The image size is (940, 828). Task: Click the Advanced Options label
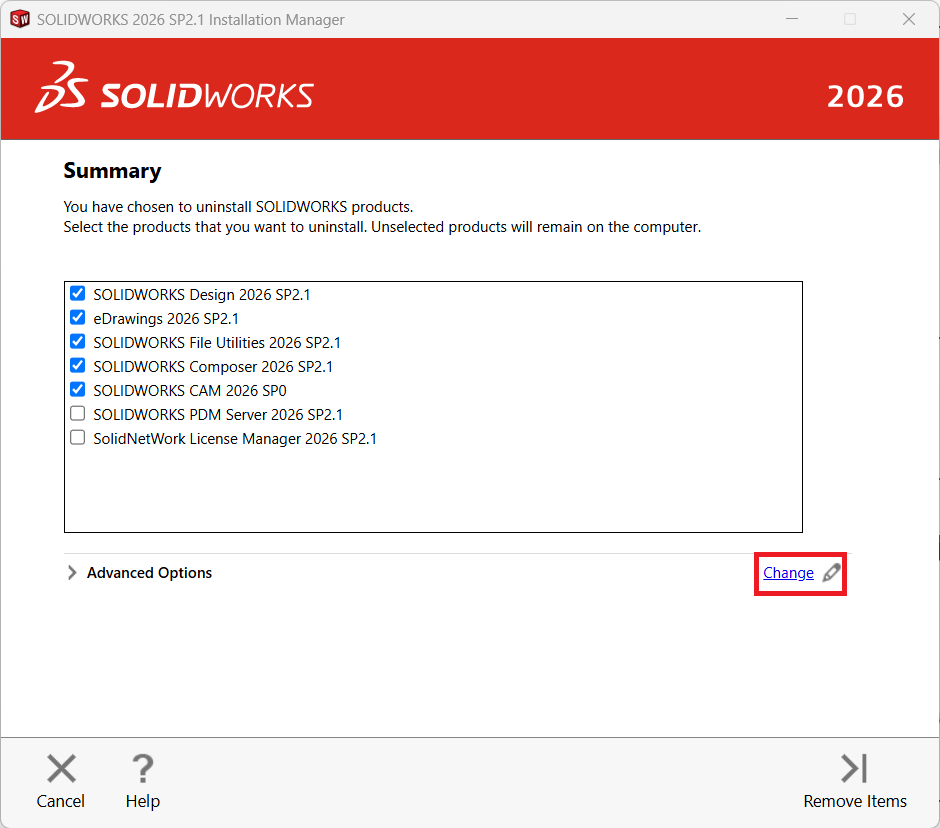click(149, 573)
